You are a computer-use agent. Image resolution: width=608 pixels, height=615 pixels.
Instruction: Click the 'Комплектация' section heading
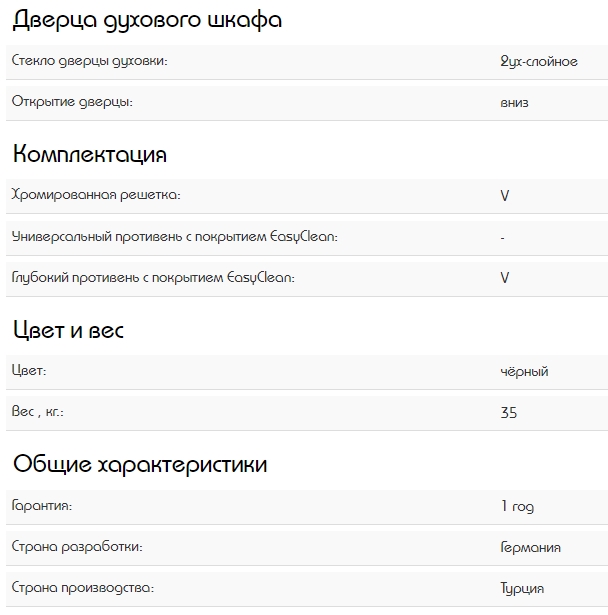pos(89,155)
